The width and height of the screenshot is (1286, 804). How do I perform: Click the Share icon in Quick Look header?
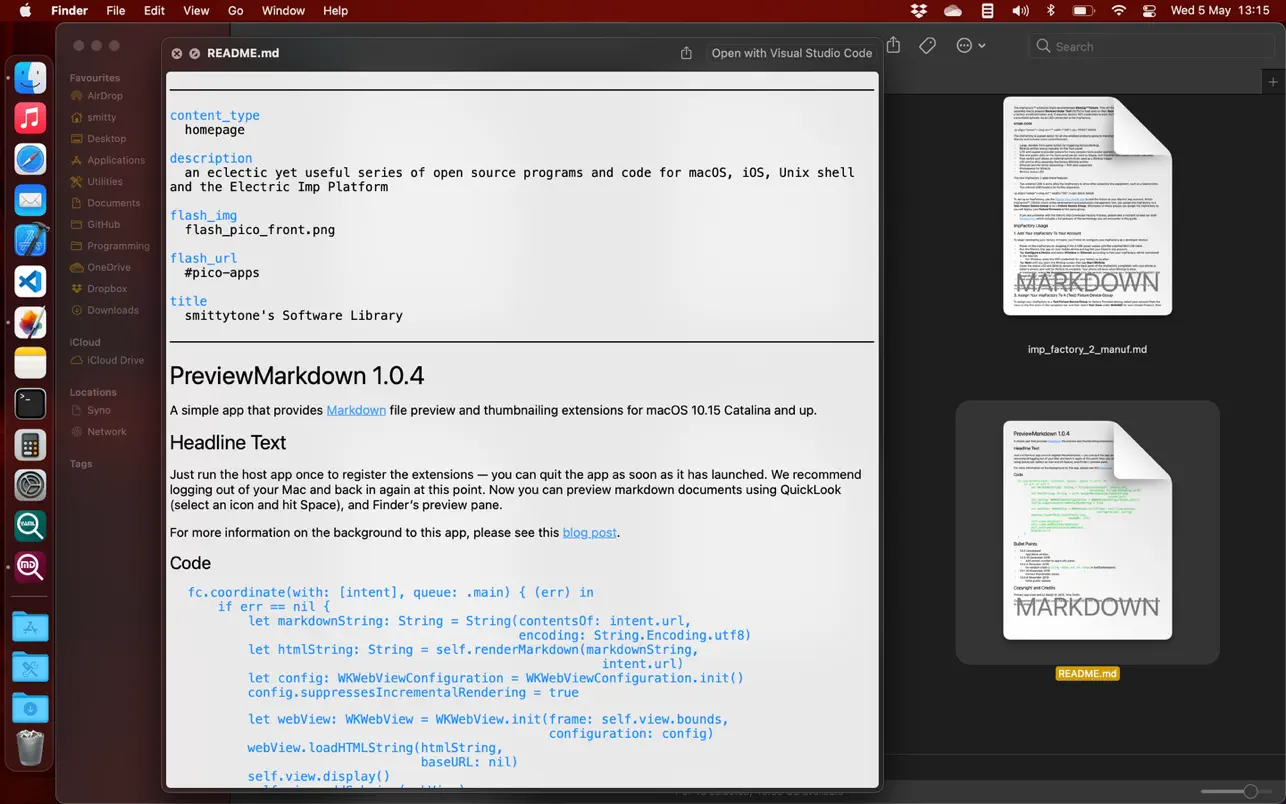coord(686,53)
